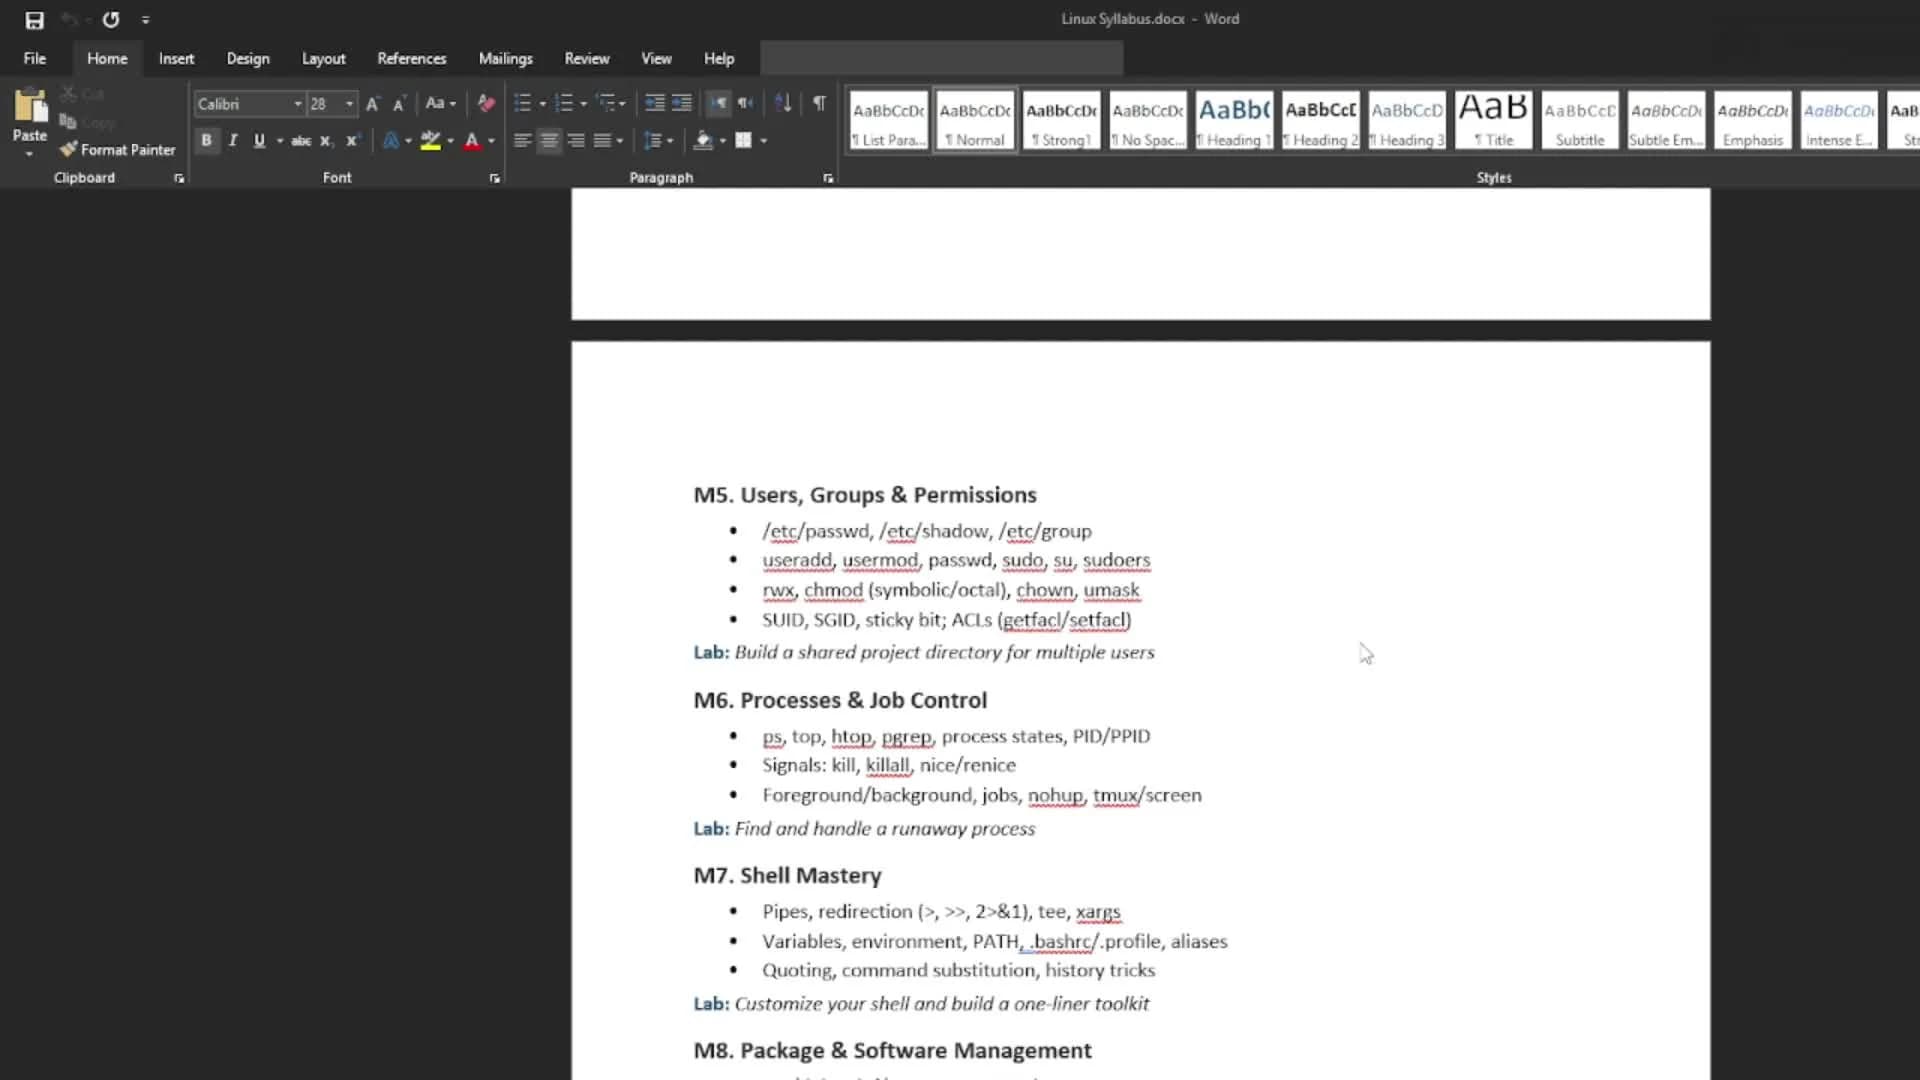Set right-to-left text direction
The width and height of the screenshot is (1920, 1080).
coord(745,103)
